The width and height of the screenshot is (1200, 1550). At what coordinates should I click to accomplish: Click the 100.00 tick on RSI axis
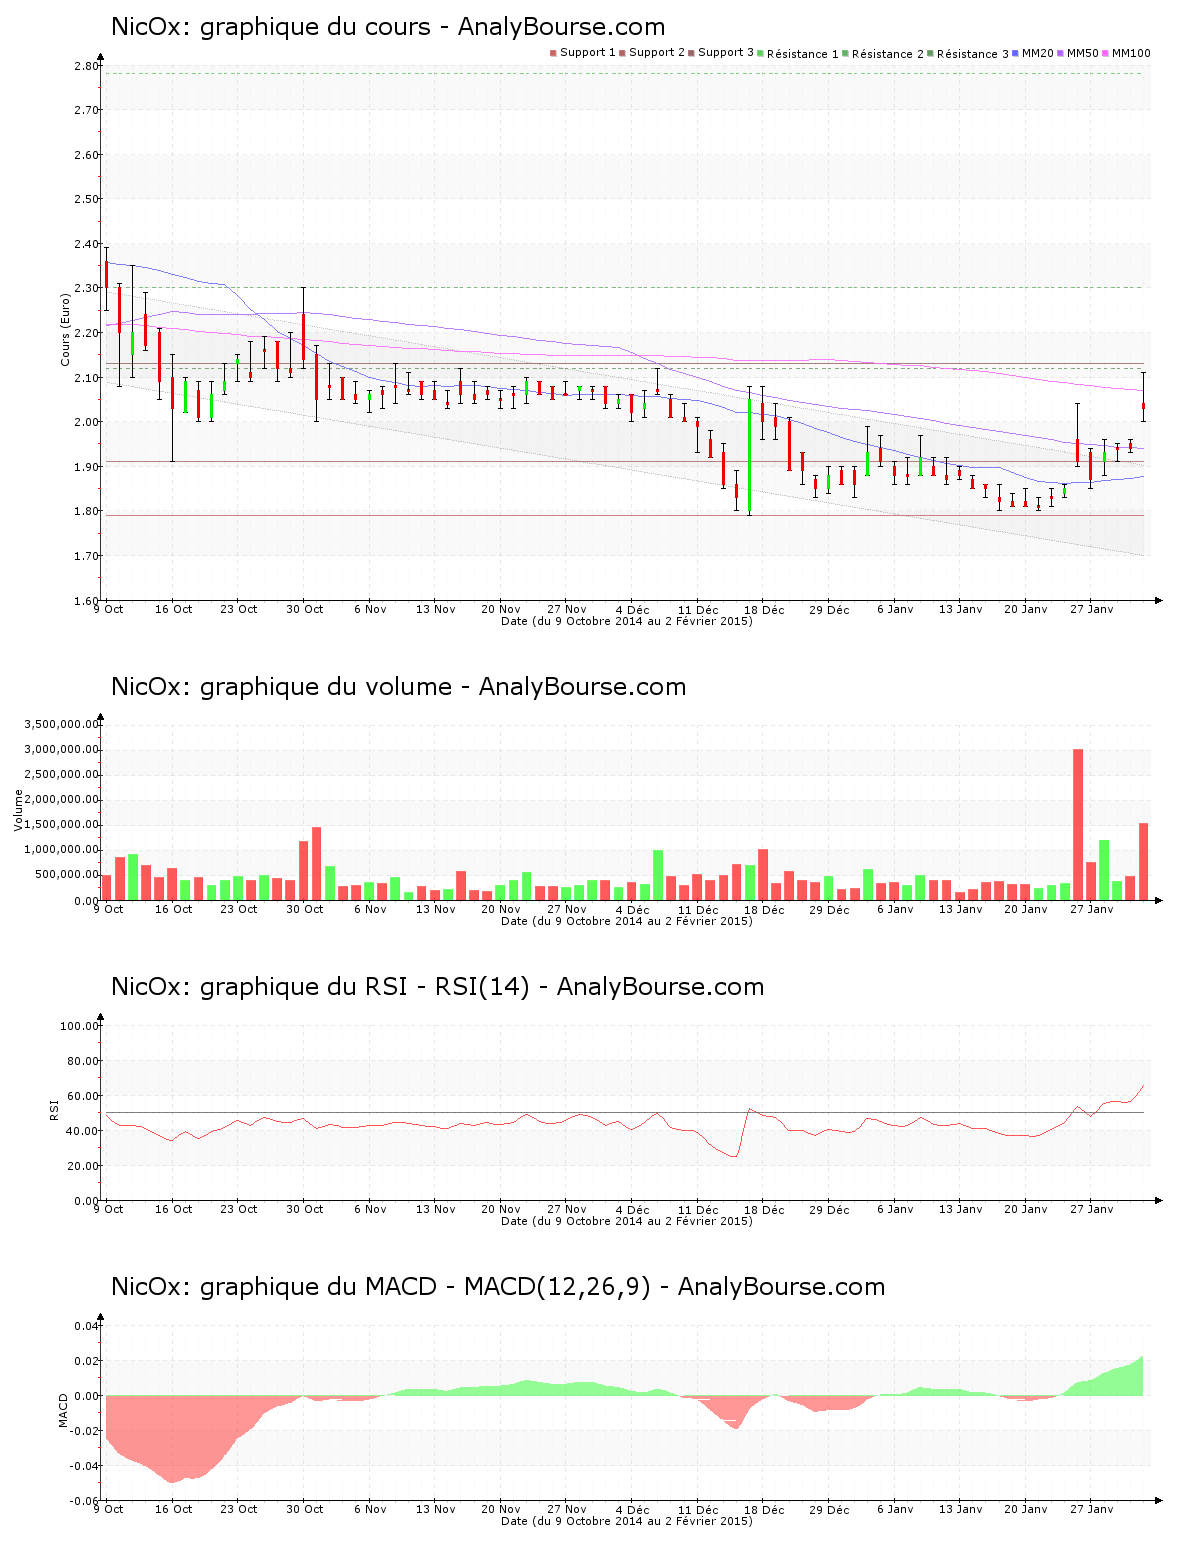point(80,1026)
